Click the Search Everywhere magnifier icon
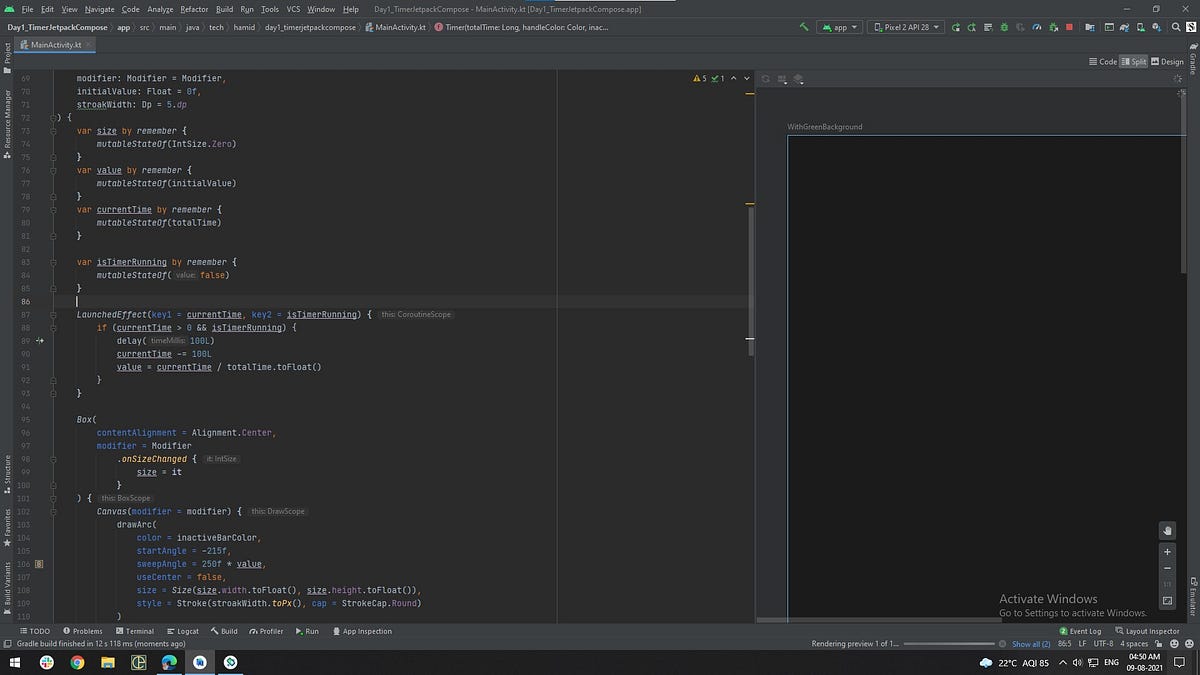Image resolution: width=1200 pixels, height=675 pixels. pos(1176,27)
